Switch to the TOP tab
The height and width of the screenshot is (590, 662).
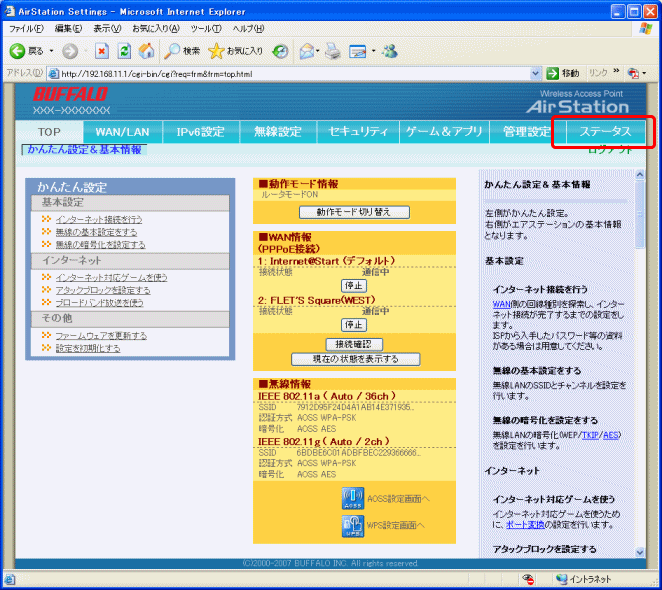point(49,132)
